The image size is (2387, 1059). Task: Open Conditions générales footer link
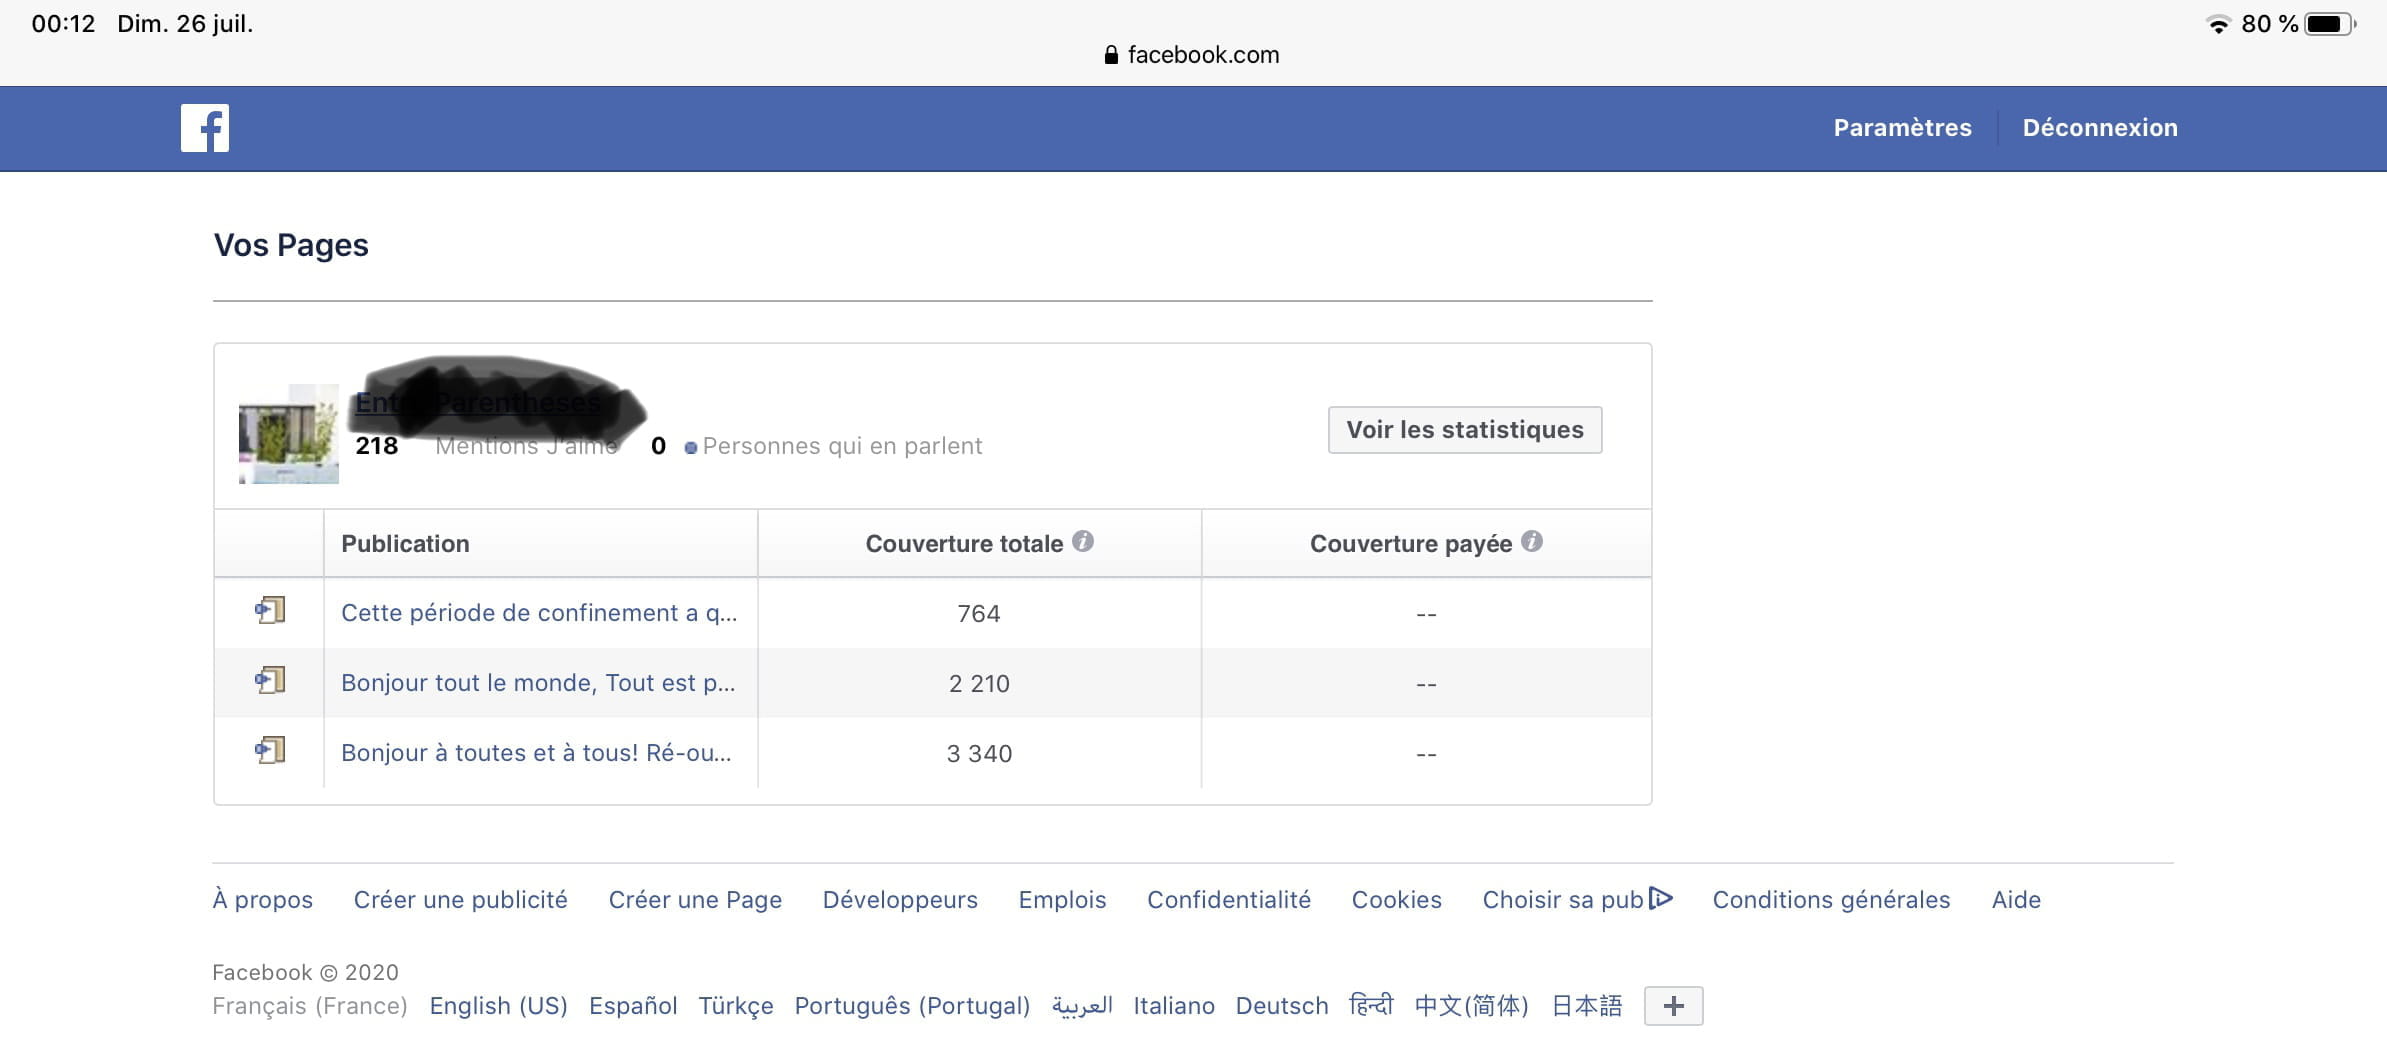coord(1831,900)
